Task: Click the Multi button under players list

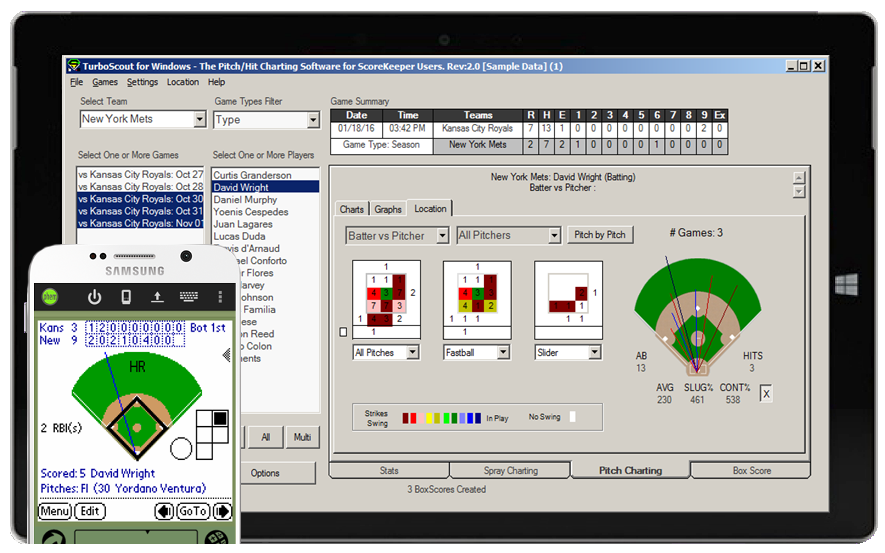Action: [302, 437]
